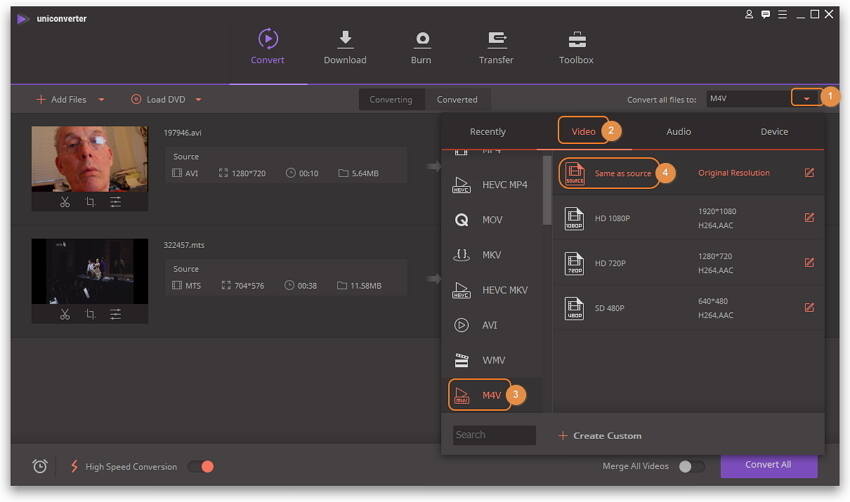Open the Burn section
The height and width of the screenshot is (502, 850).
[x=421, y=47]
